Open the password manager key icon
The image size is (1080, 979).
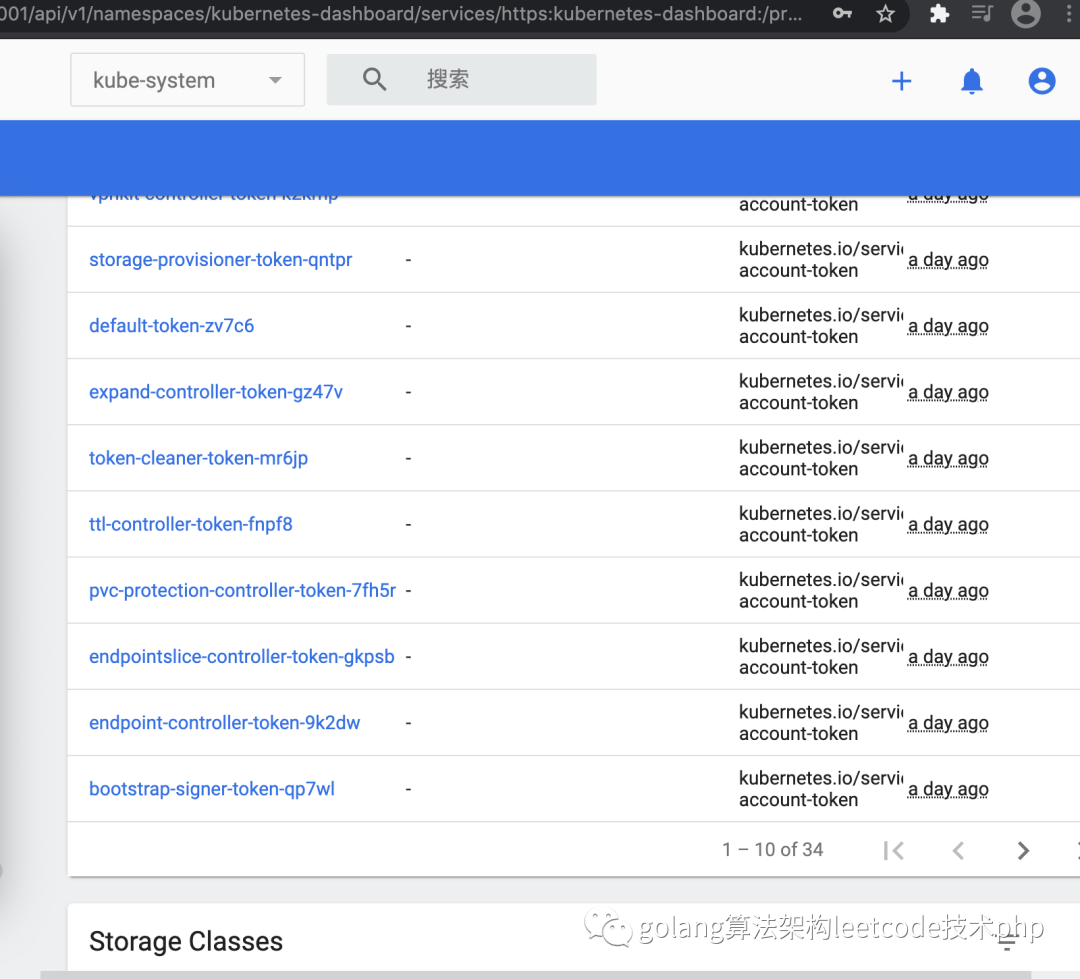pyautogui.click(x=841, y=14)
